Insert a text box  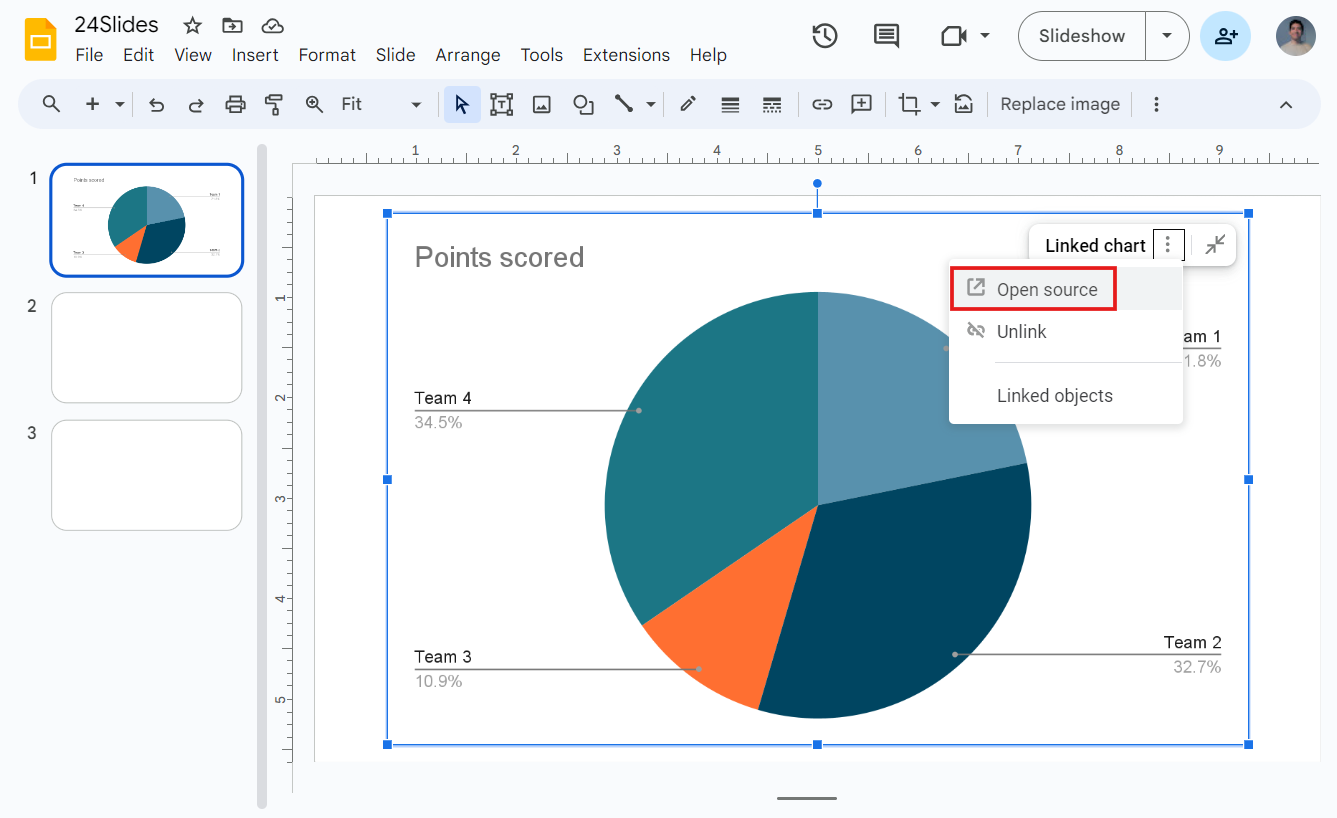(x=501, y=104)
